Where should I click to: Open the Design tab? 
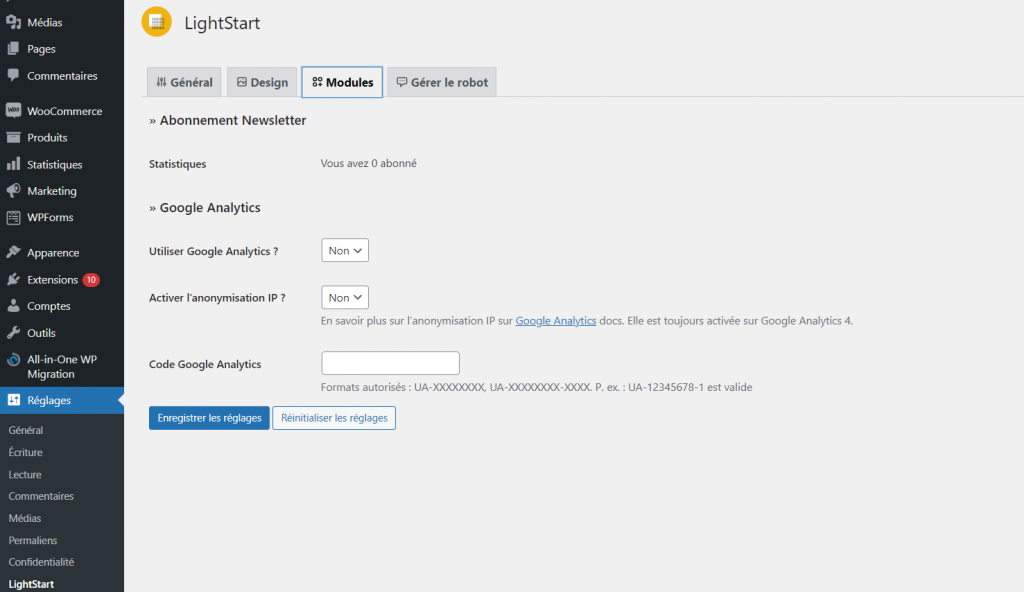pyautogui.click(x=262, y=83)
